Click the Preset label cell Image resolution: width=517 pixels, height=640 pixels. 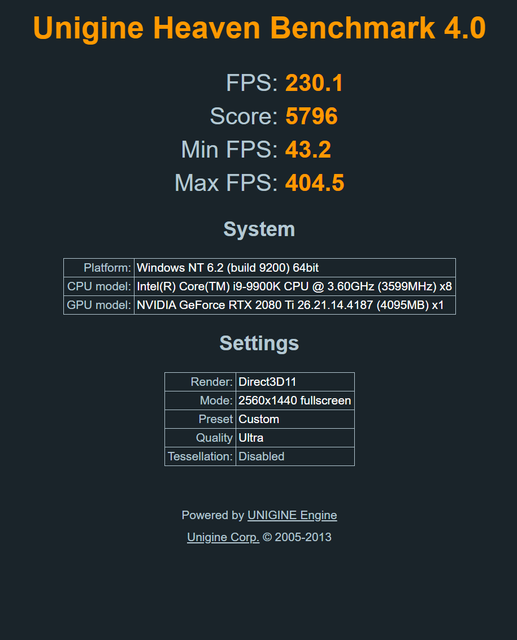tap(200, 419)
